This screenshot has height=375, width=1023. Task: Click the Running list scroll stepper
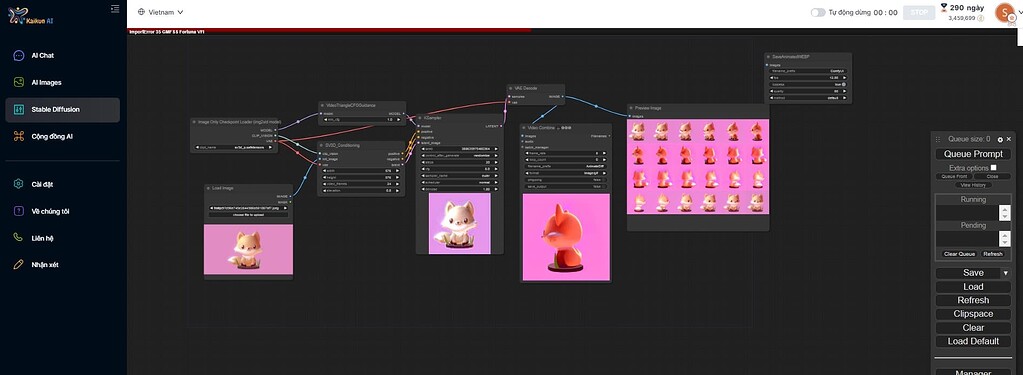[x=1005, y=213]
